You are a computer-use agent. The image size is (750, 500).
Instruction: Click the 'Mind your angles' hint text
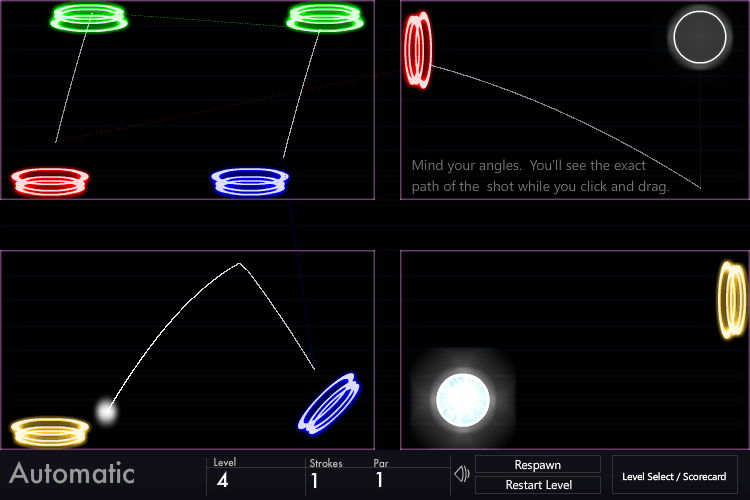[x=540, y=176]
